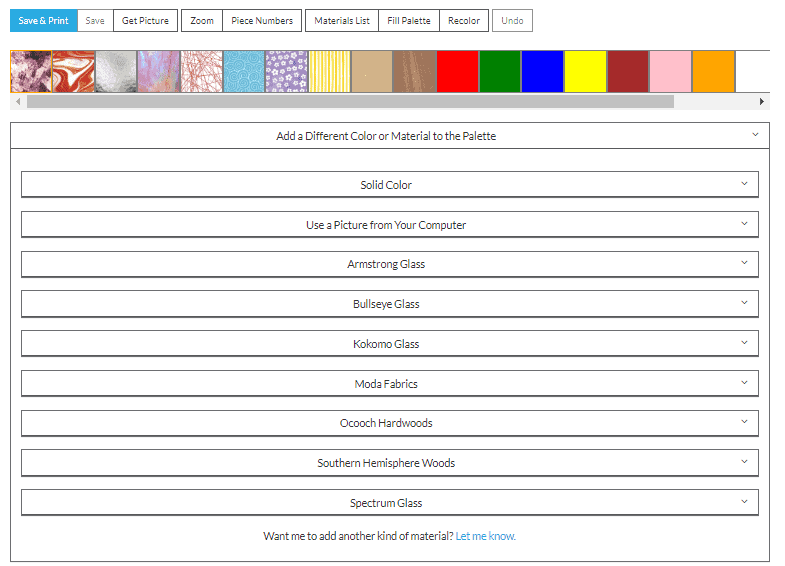Pick the solid green color swatch
Image resolution: width=785 pixels, height=566 pixels.
tap(500, 72)
